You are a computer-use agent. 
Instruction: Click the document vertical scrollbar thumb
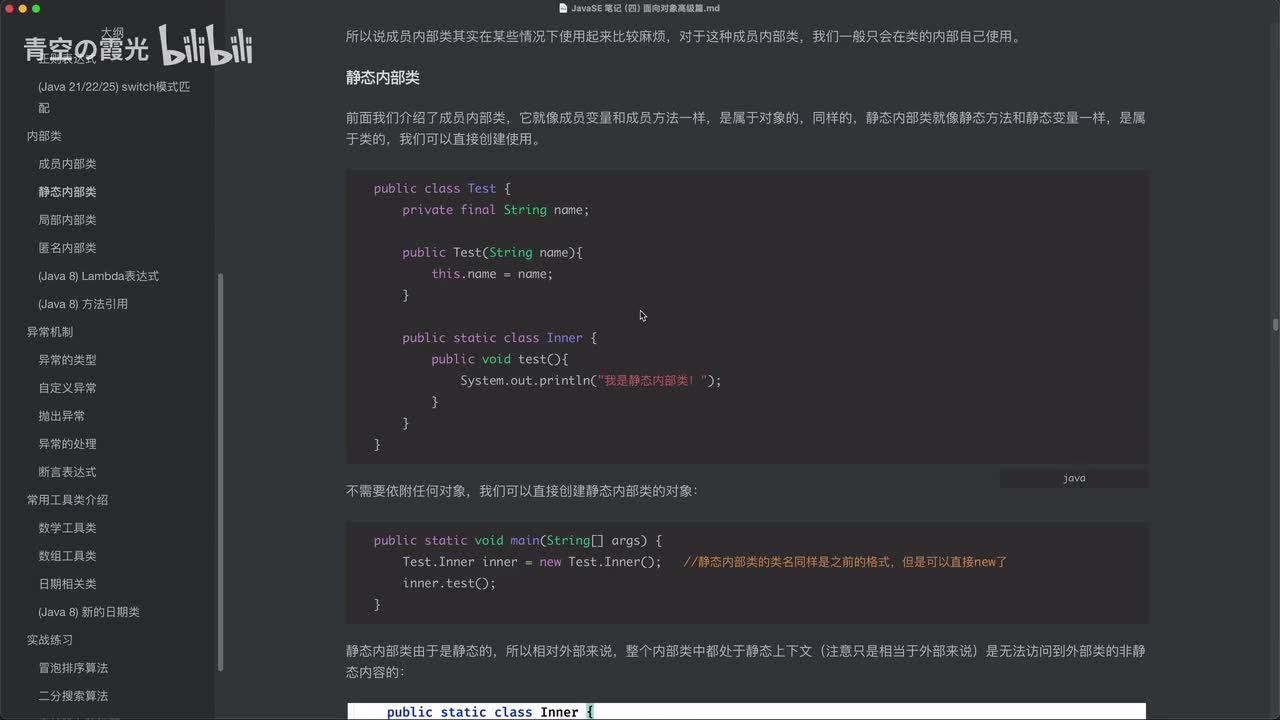(1275, 325)
